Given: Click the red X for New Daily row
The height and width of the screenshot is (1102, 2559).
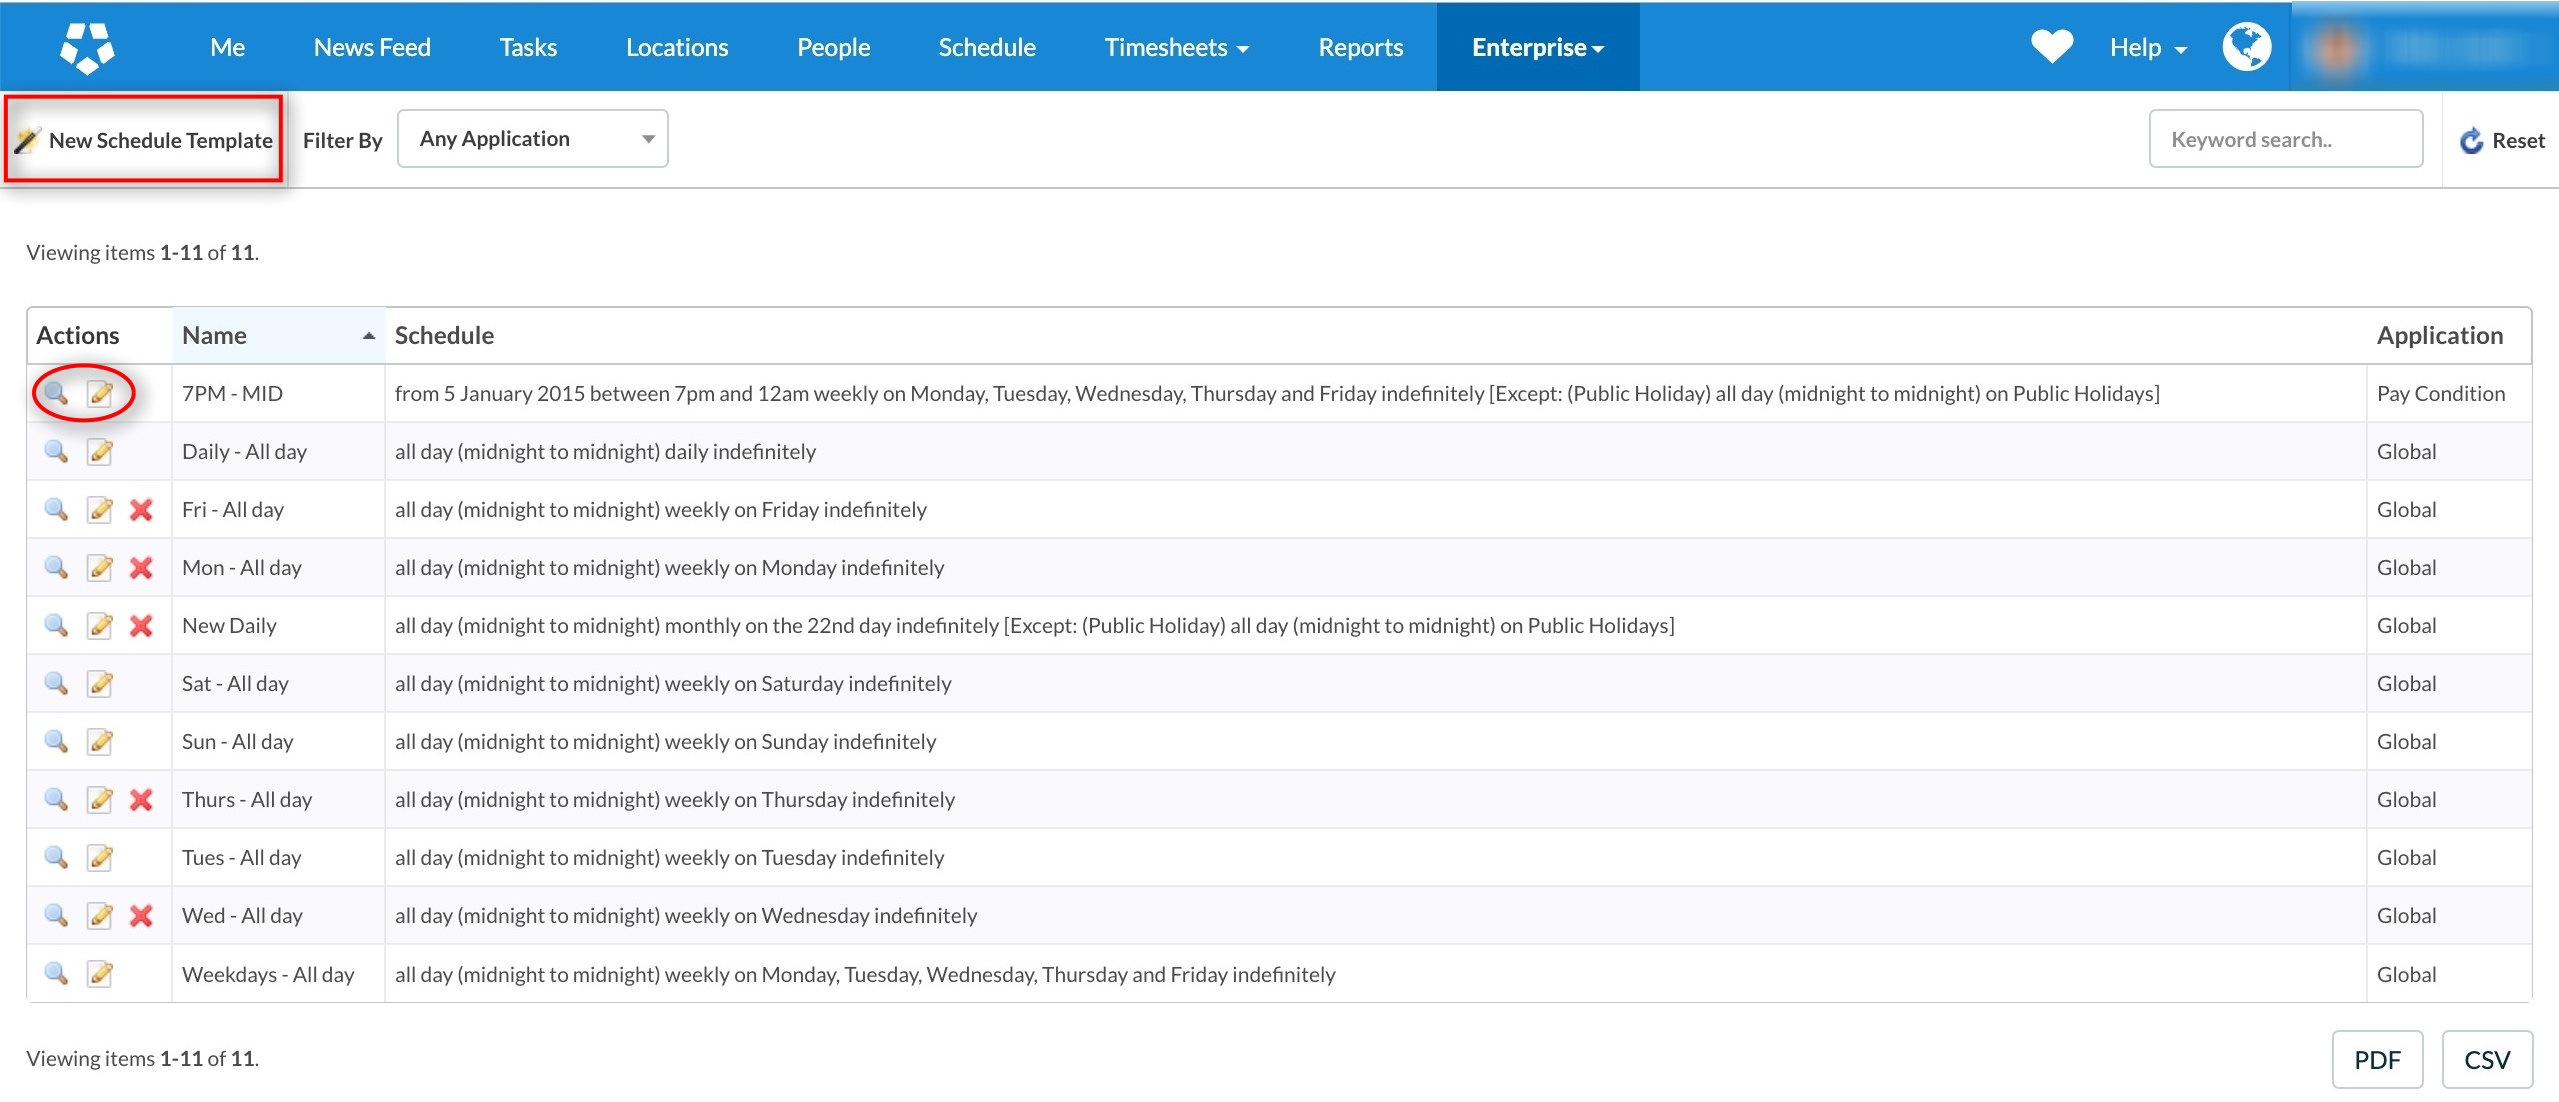Looking at the screenshot, I should [141, 626].
